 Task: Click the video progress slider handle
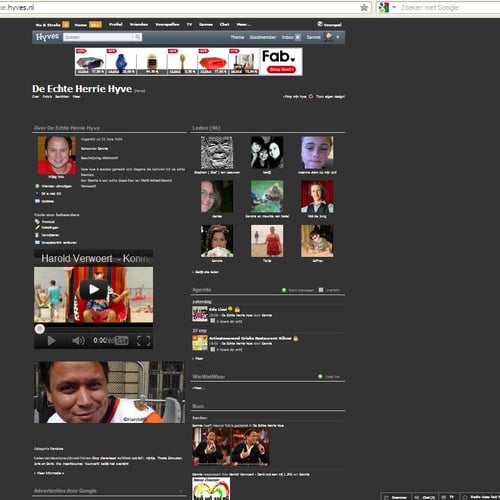40,329
